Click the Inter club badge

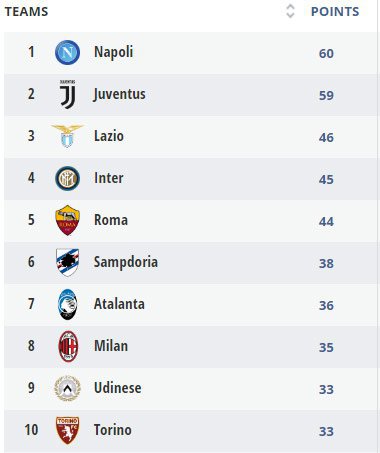pos(67,178)
